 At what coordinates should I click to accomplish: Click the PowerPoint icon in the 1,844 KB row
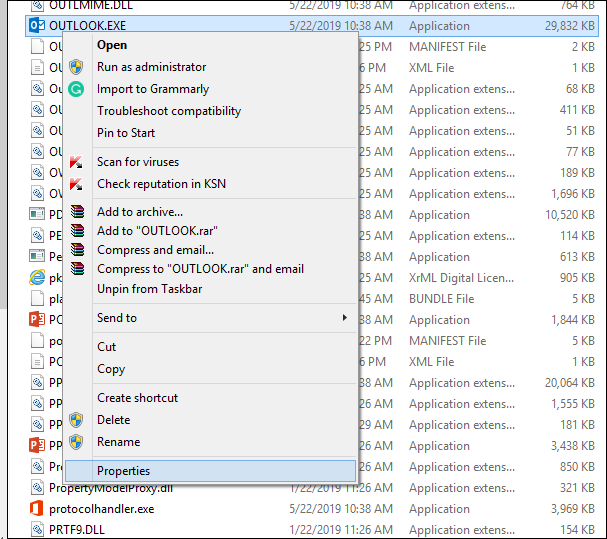pyautogui.click(x=37, y=319)
